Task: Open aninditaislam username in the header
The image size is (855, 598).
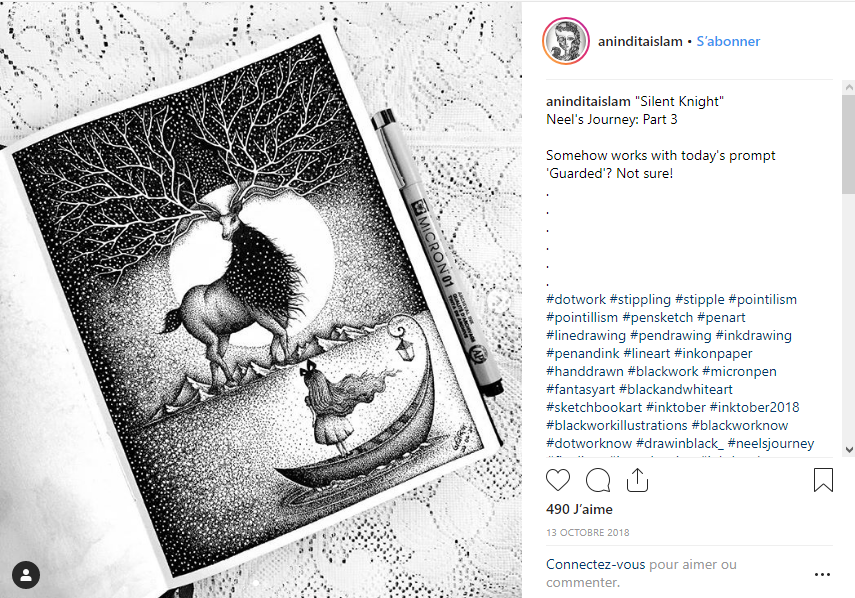Action: pyautogui.click(x=640, y=41)
